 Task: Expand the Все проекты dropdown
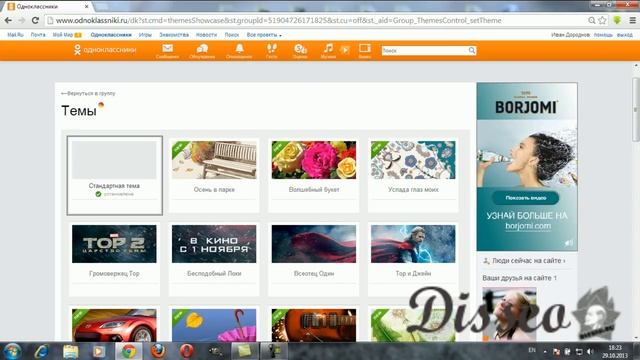click(264, 35)
